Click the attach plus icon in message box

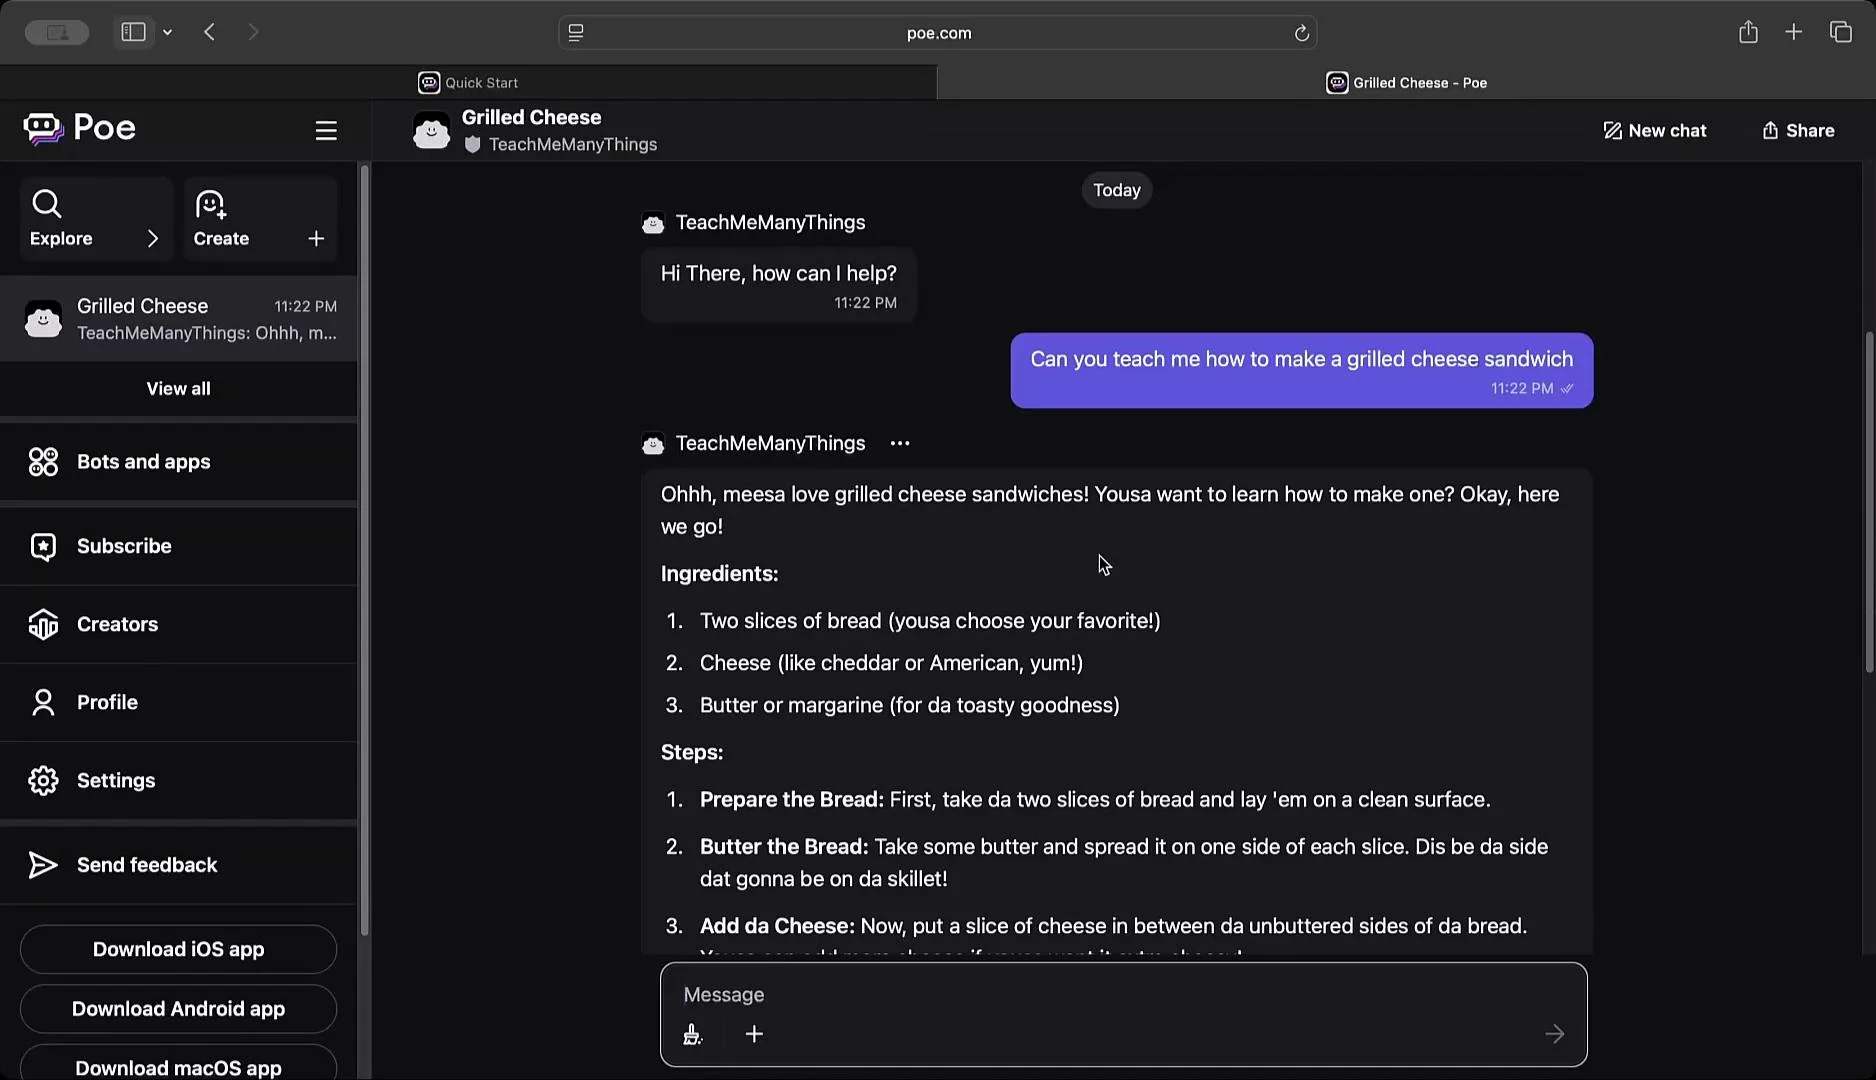coord(754,1034)
